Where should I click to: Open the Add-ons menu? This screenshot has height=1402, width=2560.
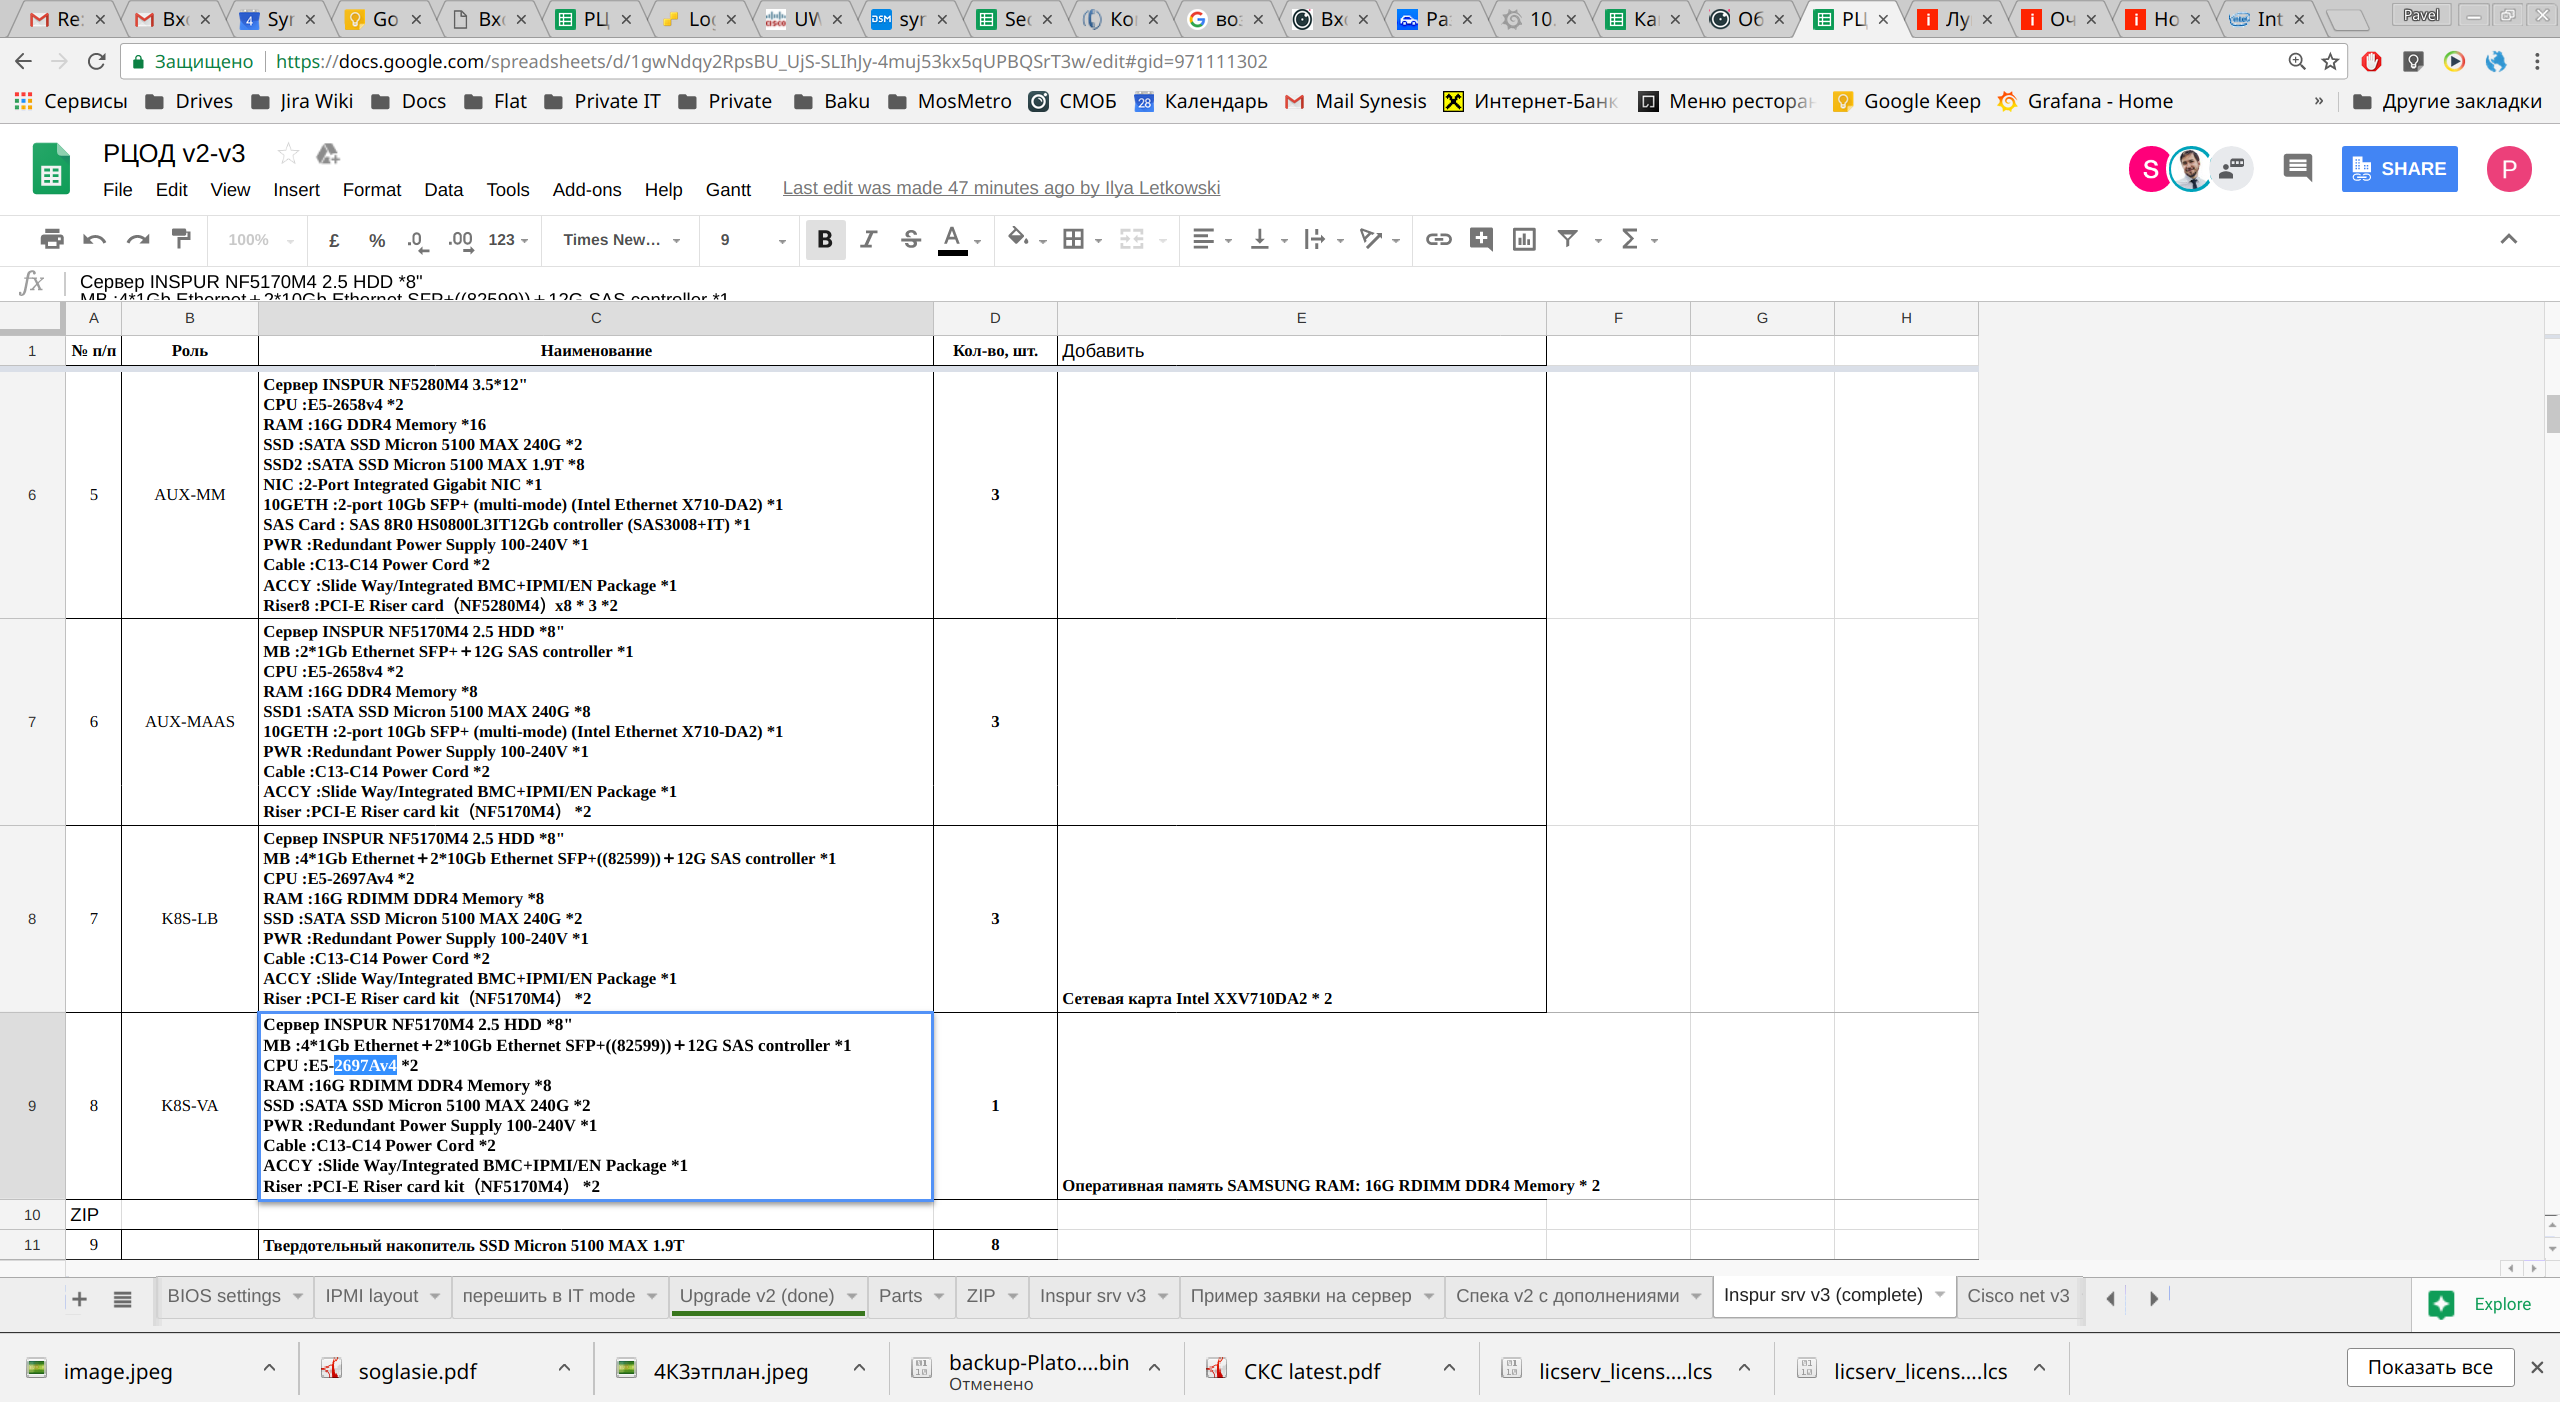pos(587,190)
